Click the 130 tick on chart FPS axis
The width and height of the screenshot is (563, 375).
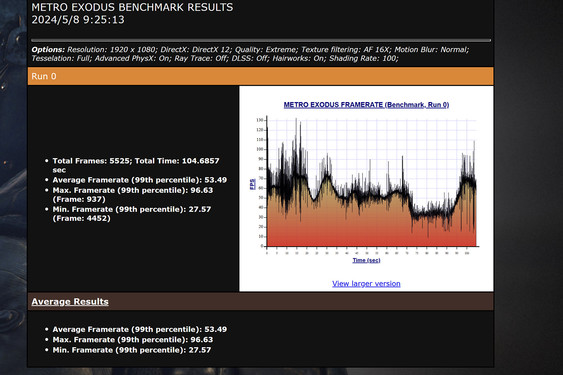(260, 120)
